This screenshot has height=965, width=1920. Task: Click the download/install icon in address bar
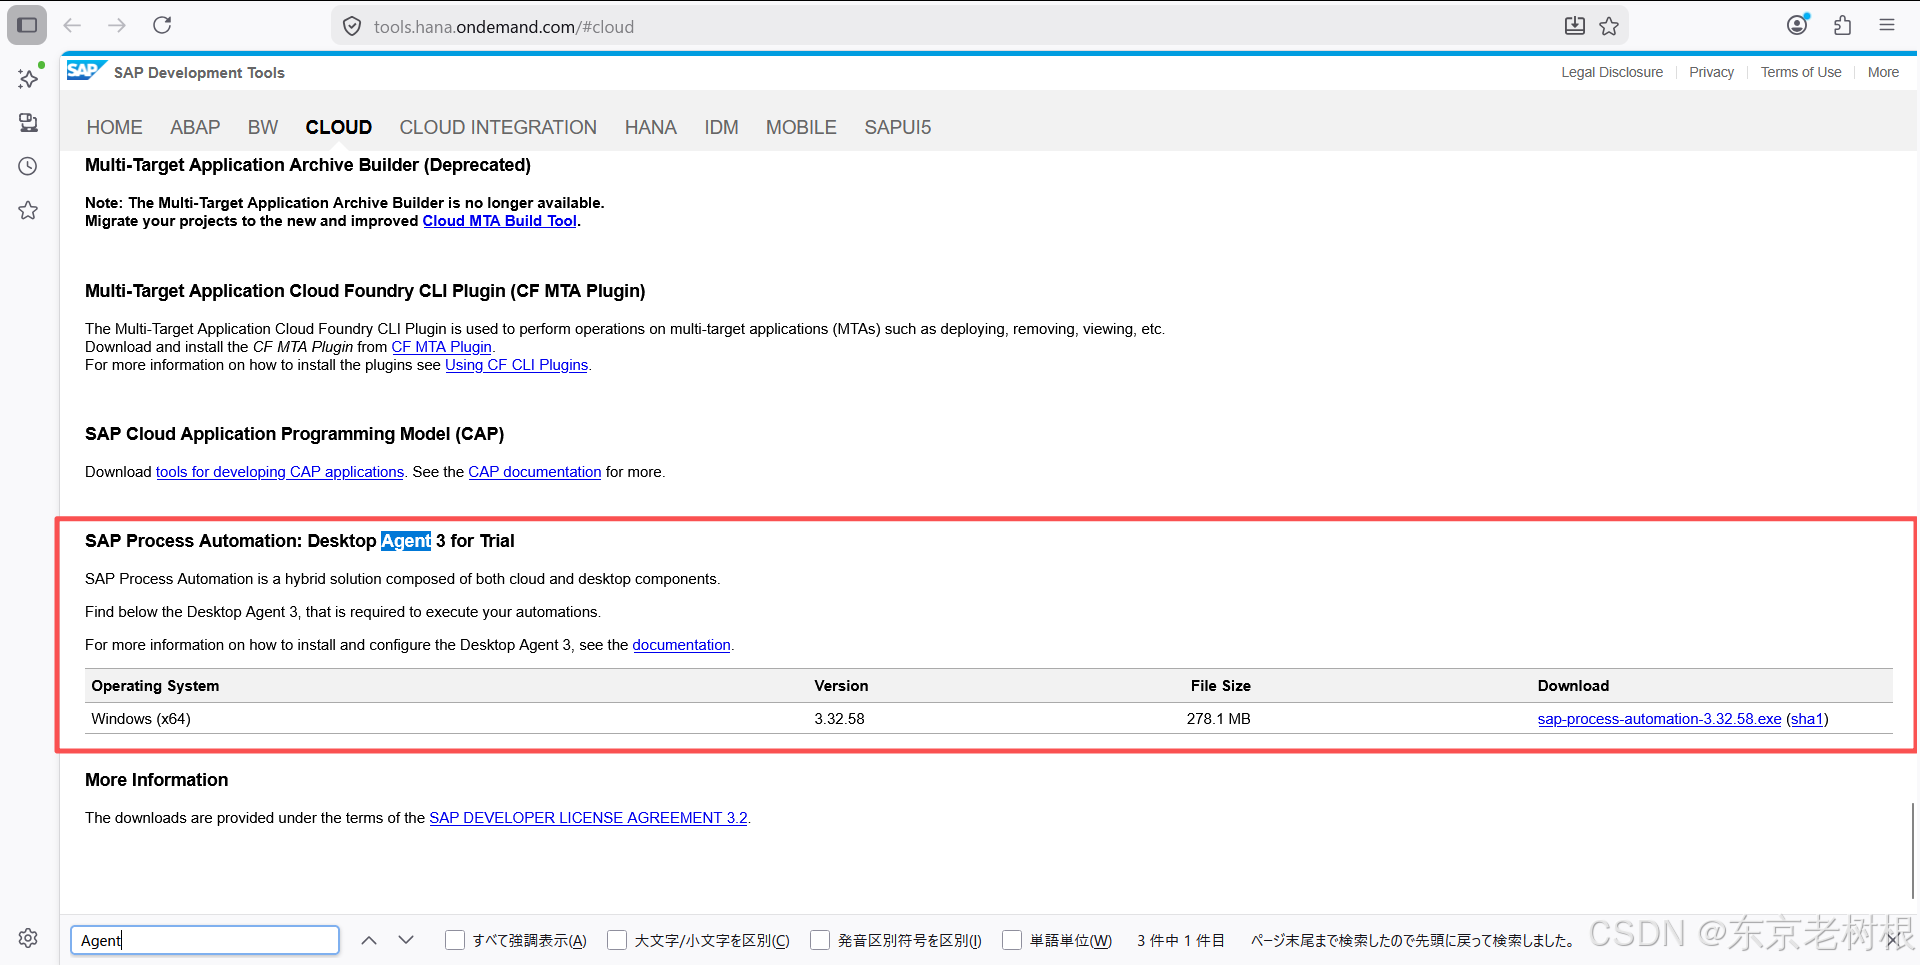point(1575,26)
